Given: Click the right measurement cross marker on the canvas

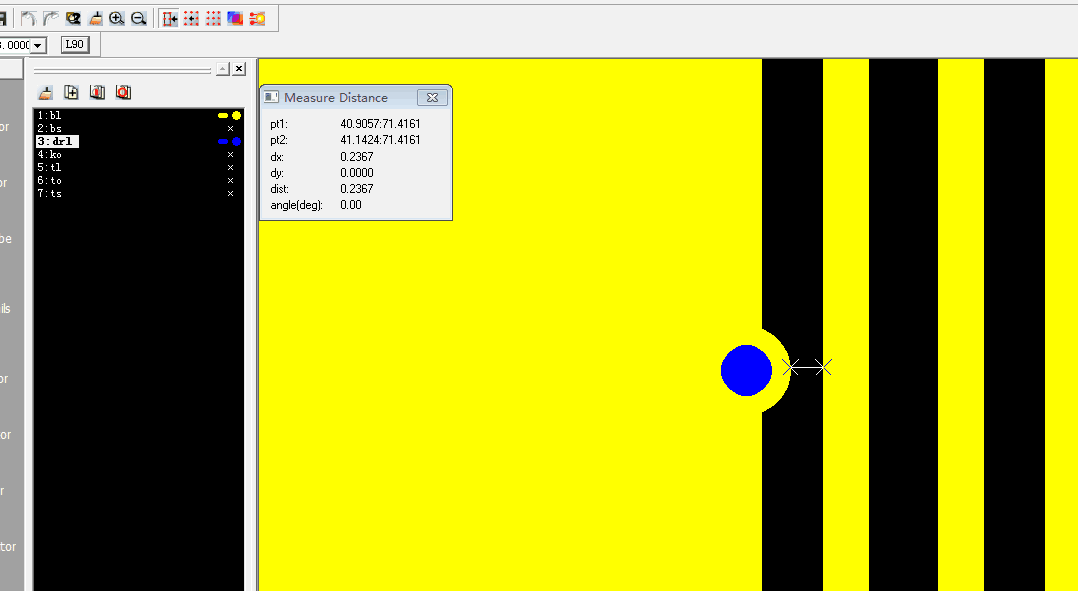Looking at the screenshot, I should (824, 368).
